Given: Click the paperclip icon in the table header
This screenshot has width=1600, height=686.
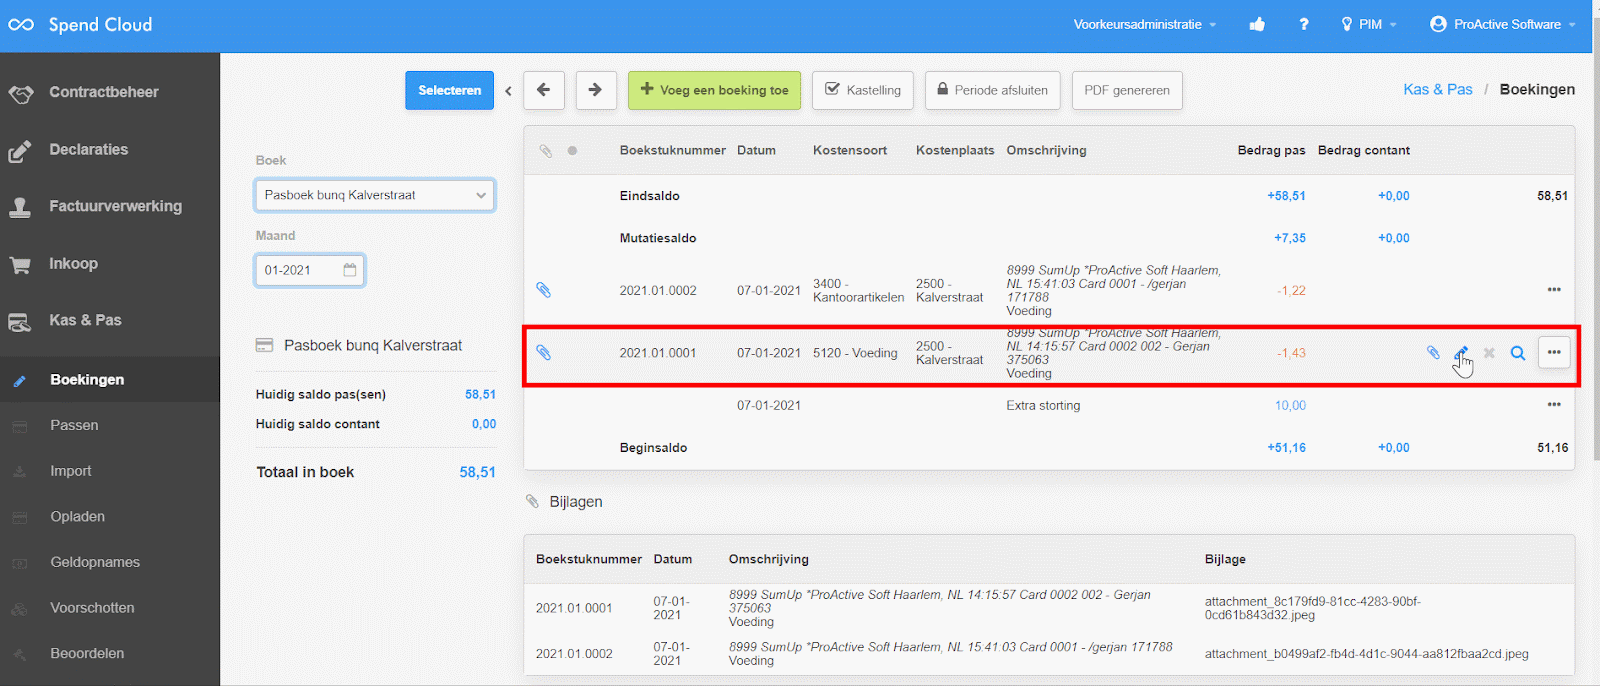Looking at the screenshot, I should [545, 151].
